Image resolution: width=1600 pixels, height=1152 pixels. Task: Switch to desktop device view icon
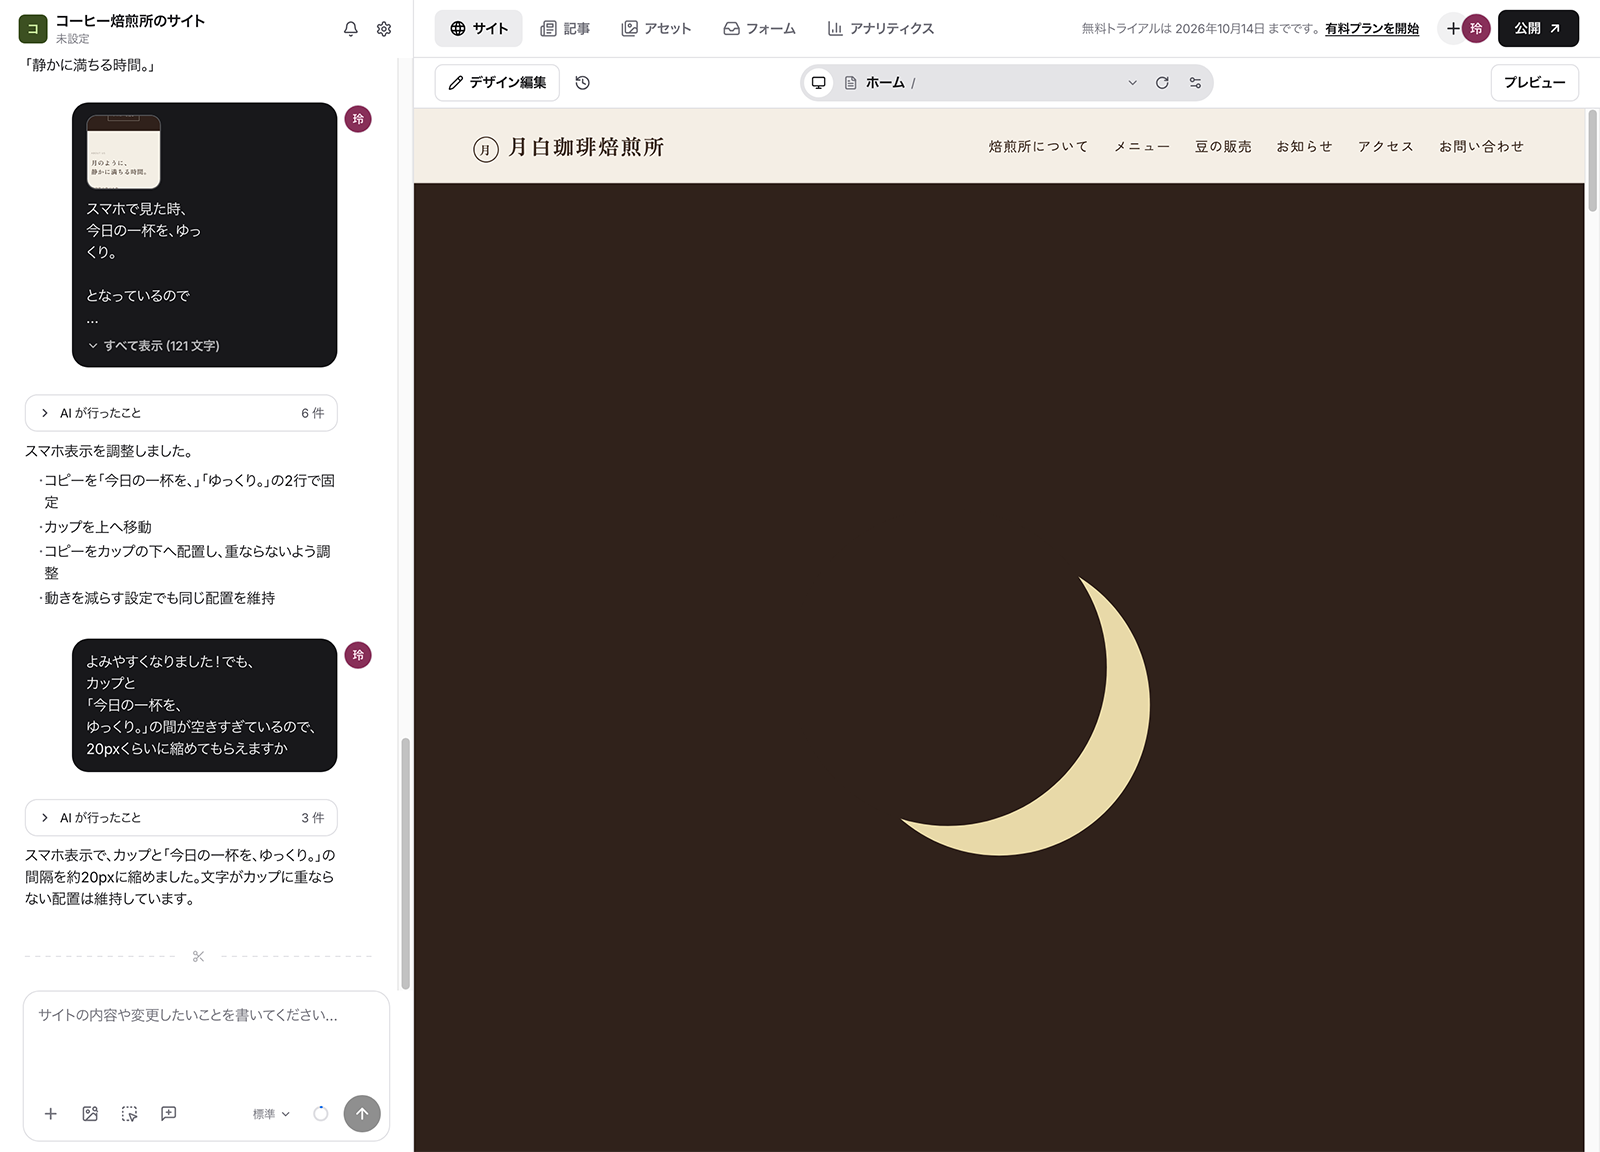818,83
